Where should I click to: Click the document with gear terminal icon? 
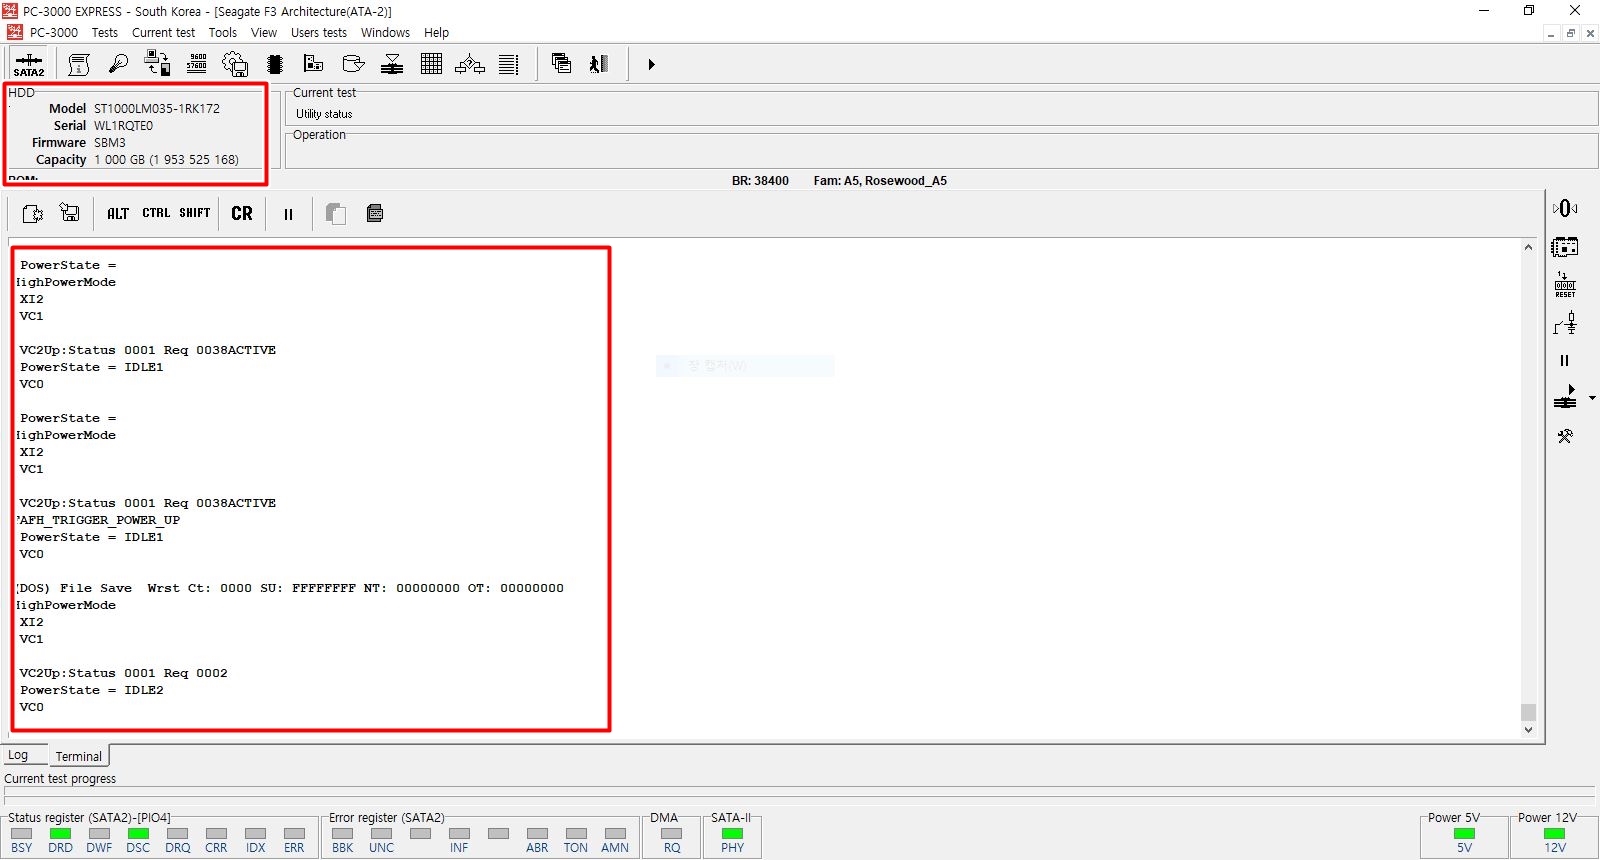[x=32, y=213]
